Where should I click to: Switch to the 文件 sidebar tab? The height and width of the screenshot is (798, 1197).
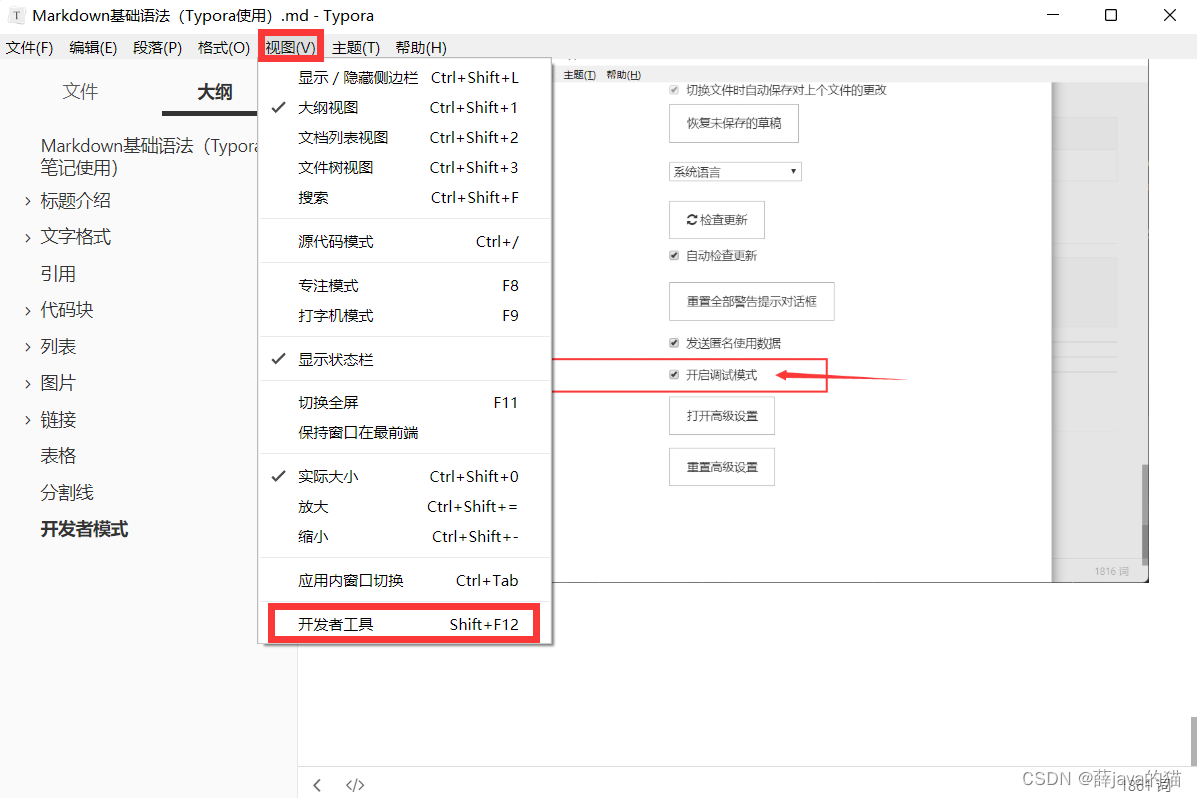[x=80, y=92]
